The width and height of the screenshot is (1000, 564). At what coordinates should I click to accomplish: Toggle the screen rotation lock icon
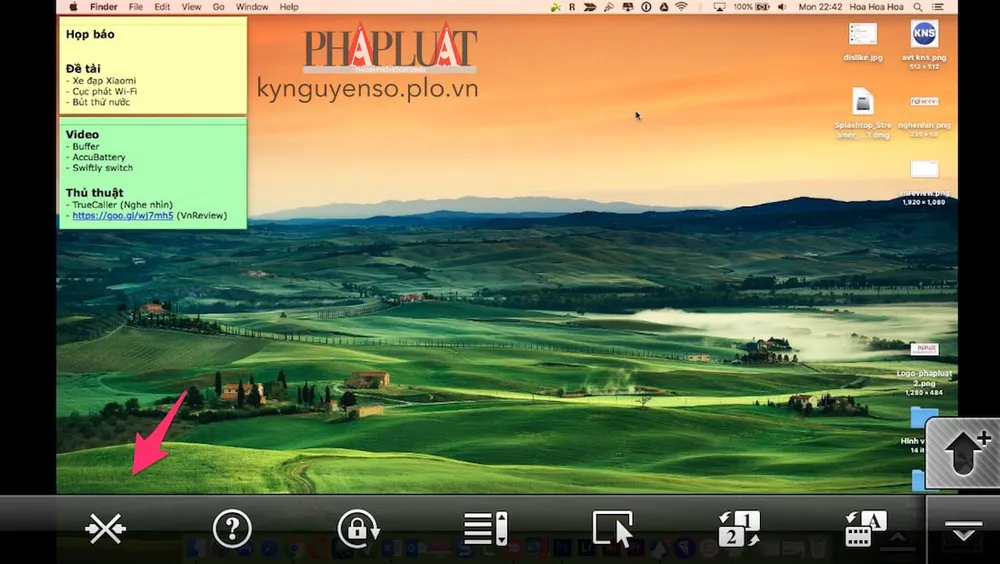point(358,528)
